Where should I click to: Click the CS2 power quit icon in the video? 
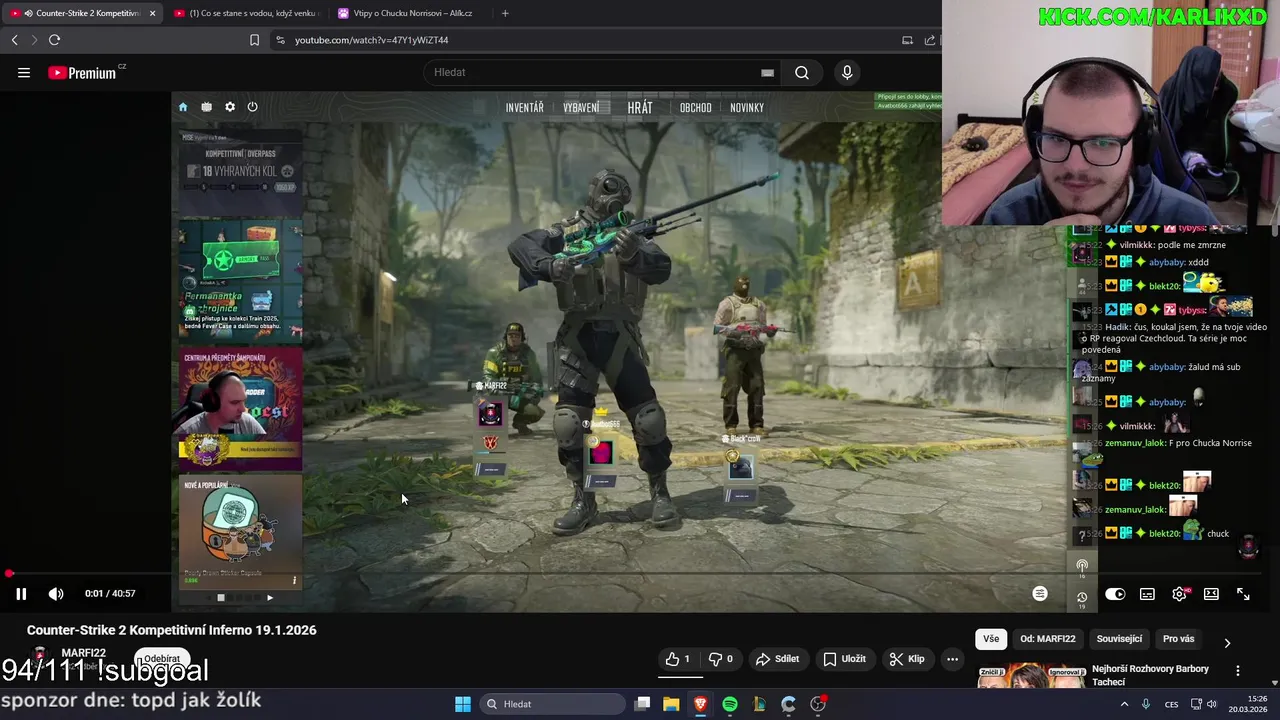pos(252,107)
